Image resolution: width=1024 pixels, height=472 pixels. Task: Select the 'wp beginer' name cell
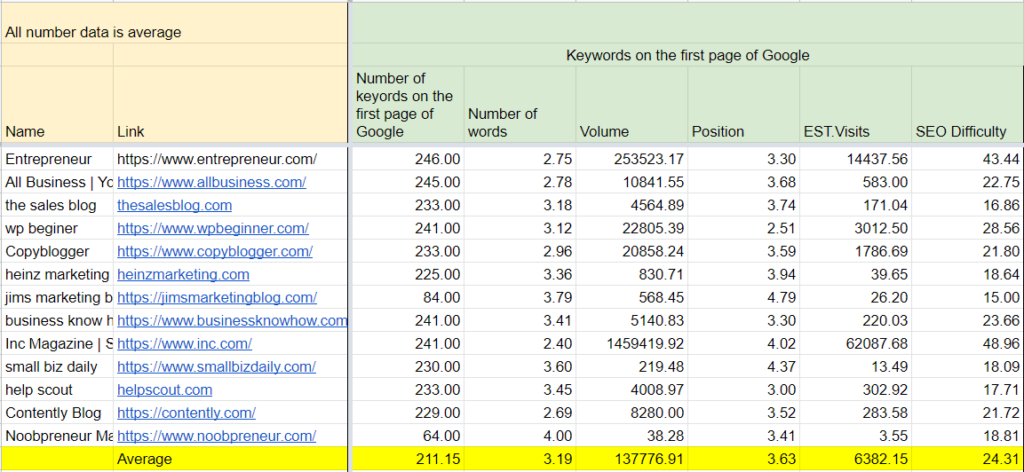pyautogui.click(x=57, y=228)
